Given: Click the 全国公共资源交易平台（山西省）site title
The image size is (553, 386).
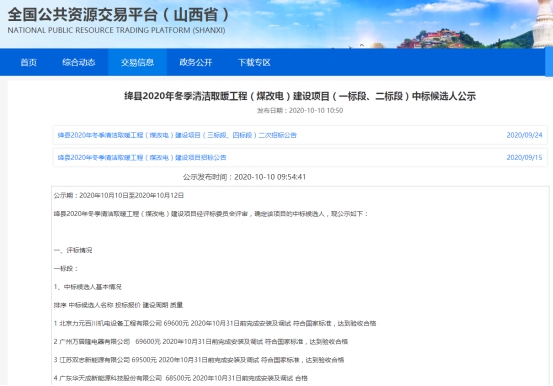Looking at the screenshot, I should [118, 15].
